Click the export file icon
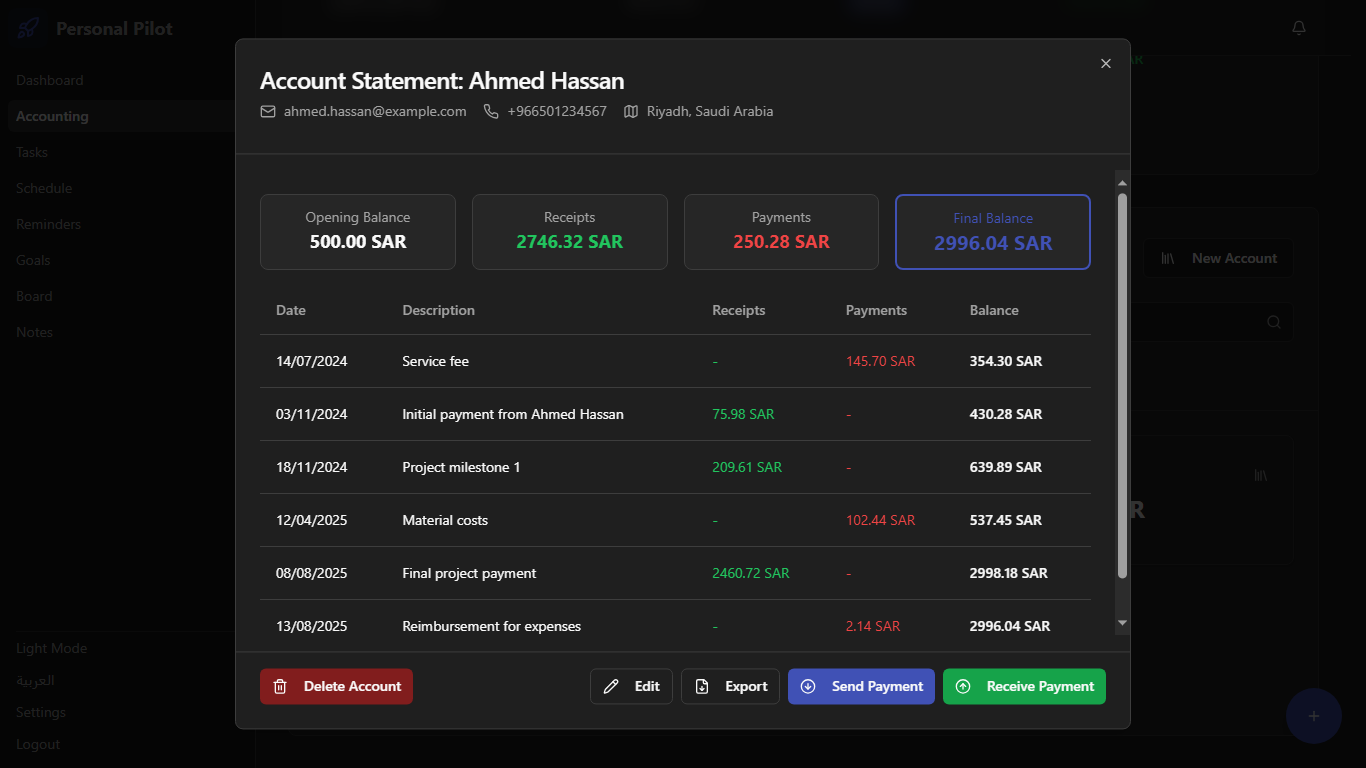This screenshot has width=1366, height=768. coord(702,686)
